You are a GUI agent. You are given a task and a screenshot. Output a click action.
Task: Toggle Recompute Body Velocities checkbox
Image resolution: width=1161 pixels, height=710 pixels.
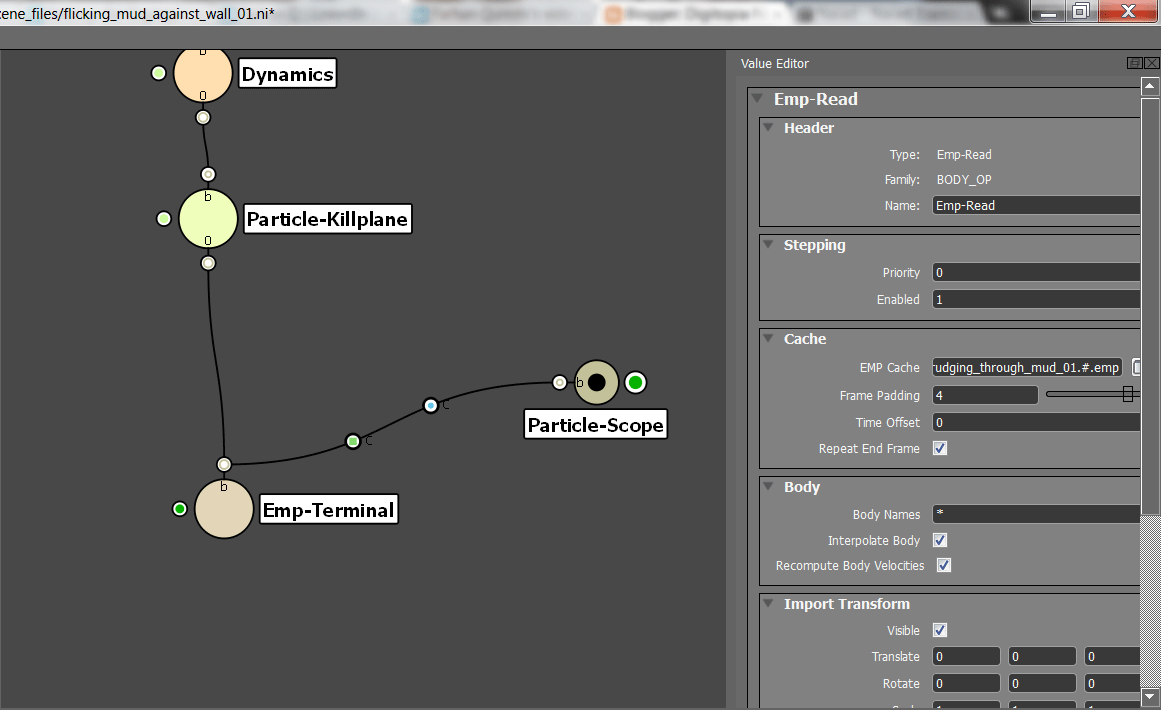pyautogui.click(x=943, y=565)
